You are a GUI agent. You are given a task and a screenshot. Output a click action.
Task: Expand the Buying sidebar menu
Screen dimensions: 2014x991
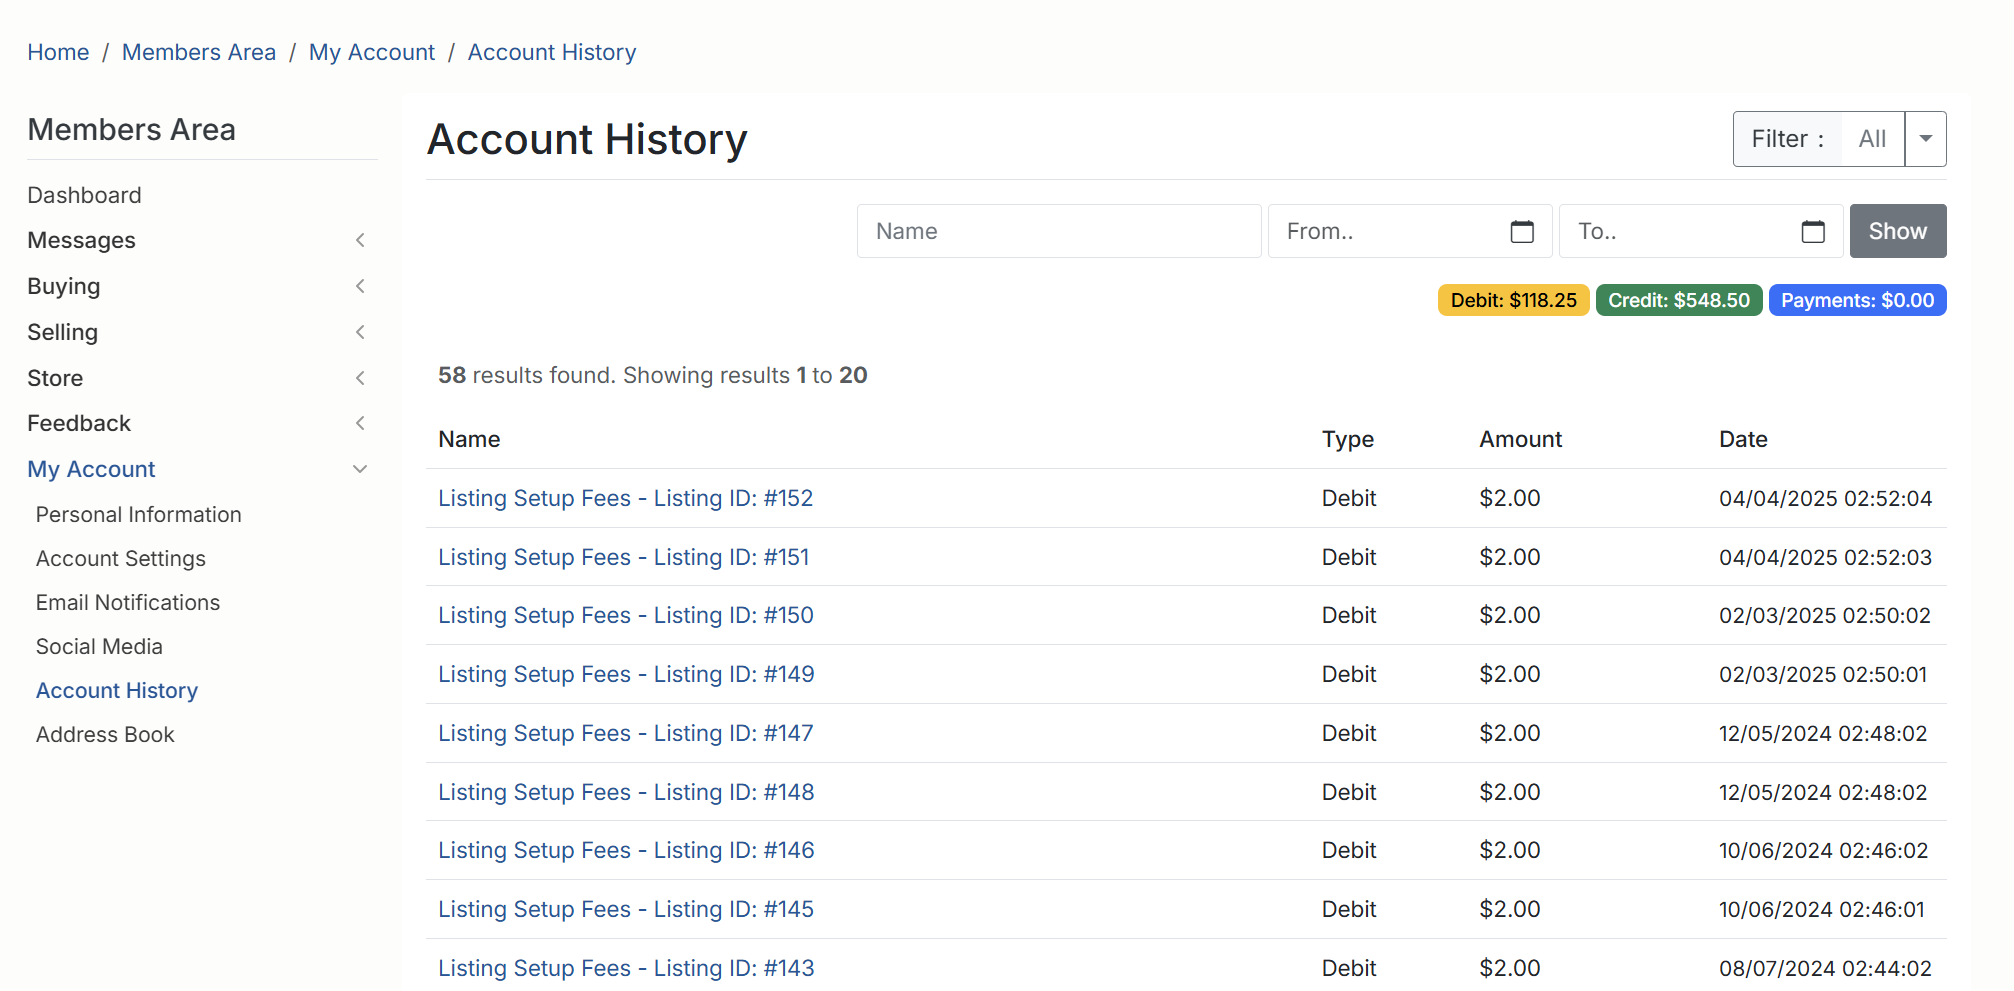[x=360, y=286]
